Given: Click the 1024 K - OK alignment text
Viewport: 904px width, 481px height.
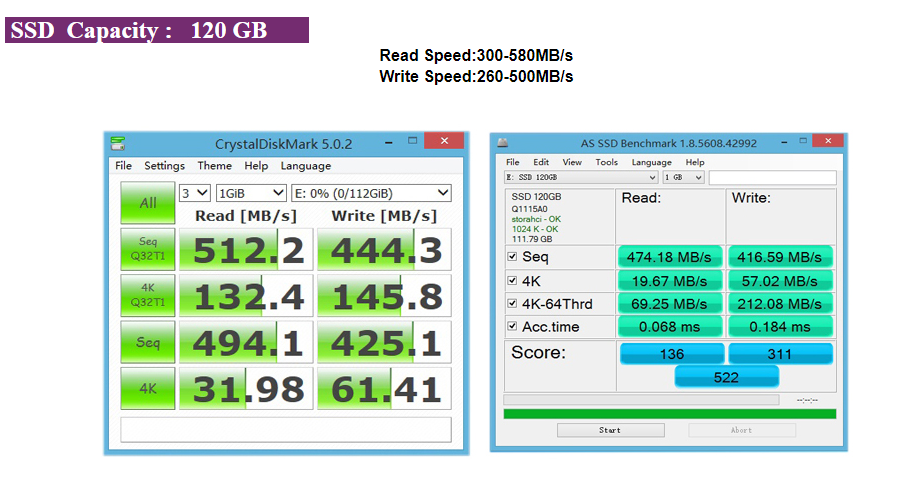Looking at the screenshot, I should pos(535,229).
